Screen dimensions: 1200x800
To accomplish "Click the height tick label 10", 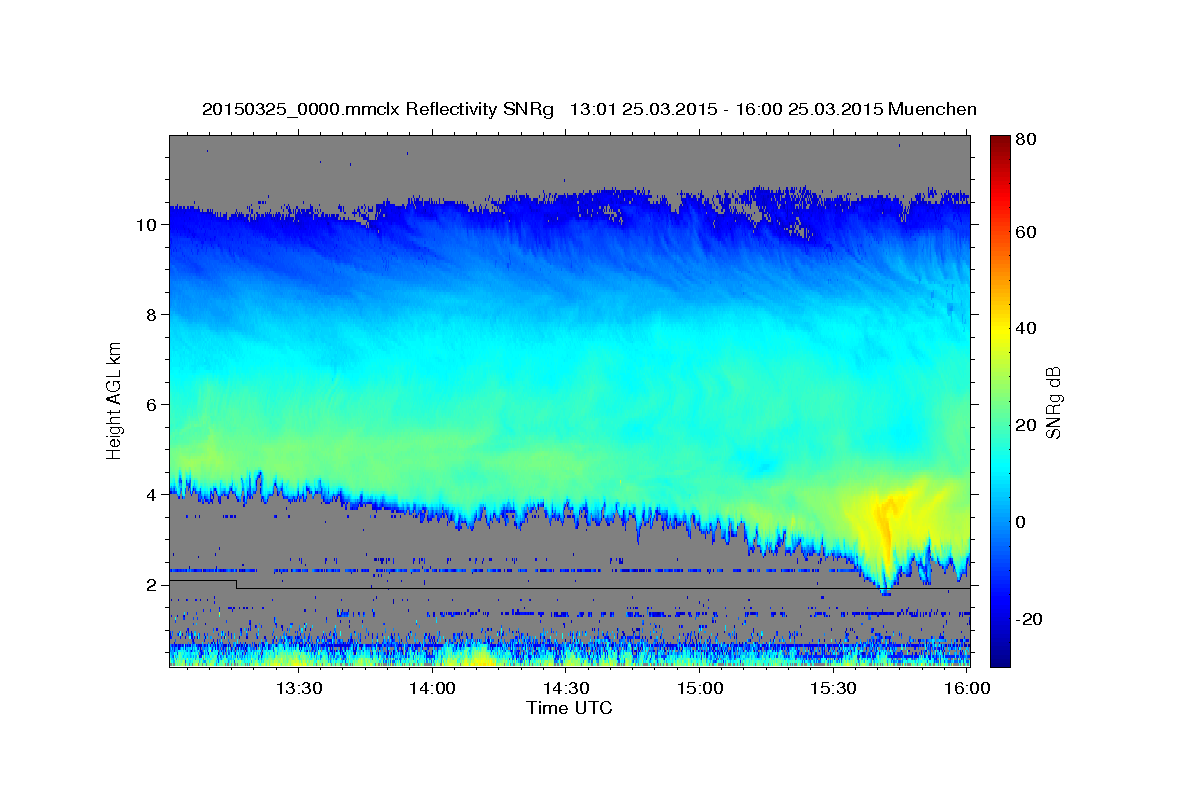I will tap(147, 225).
